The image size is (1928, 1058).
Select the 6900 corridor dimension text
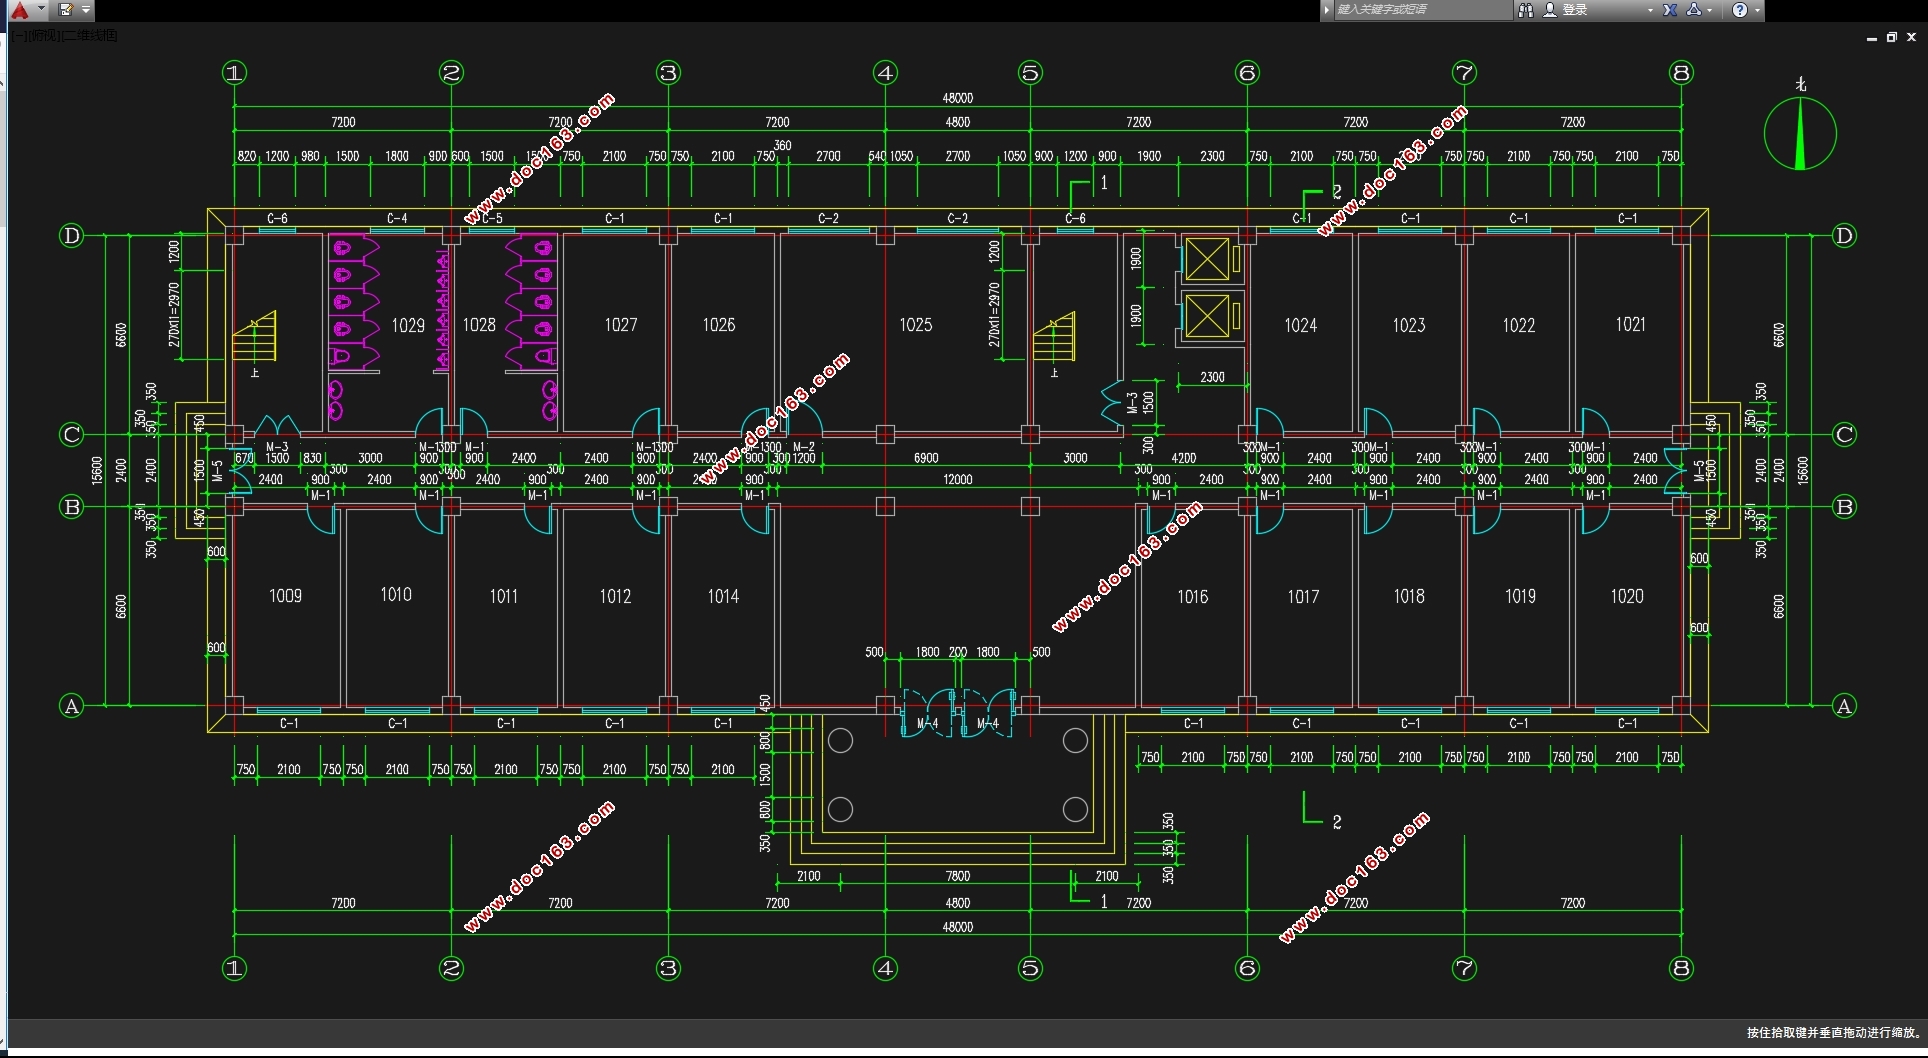point(926,458)
